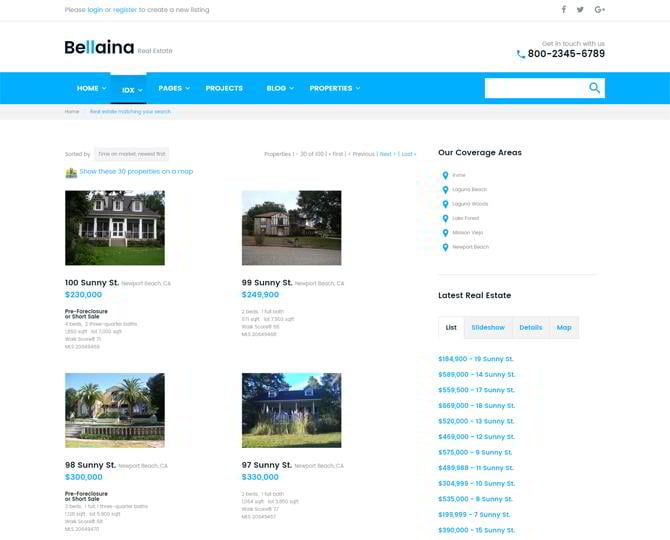Image resolution: width=670 pixels, height=540 pixels.
Task: Expand the Home menu dropdown
Action: pos(91,88)
